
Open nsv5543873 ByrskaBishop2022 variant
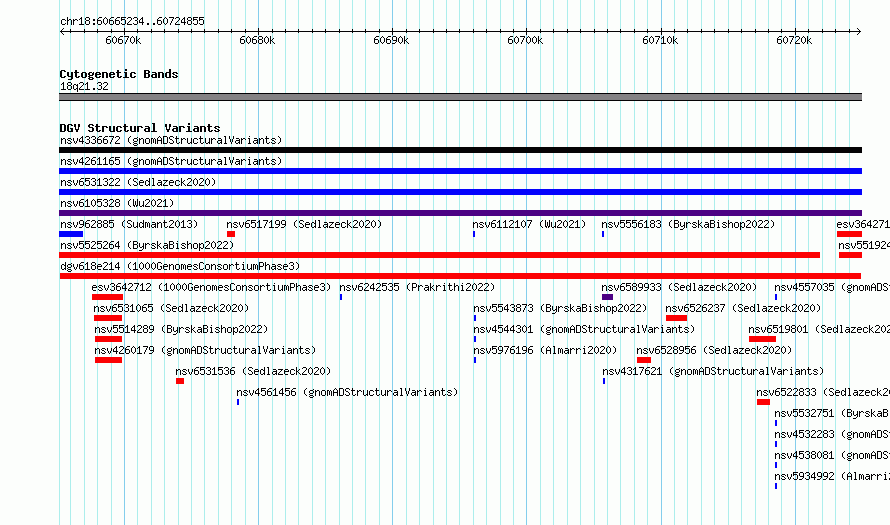click(x=560, y=308)
